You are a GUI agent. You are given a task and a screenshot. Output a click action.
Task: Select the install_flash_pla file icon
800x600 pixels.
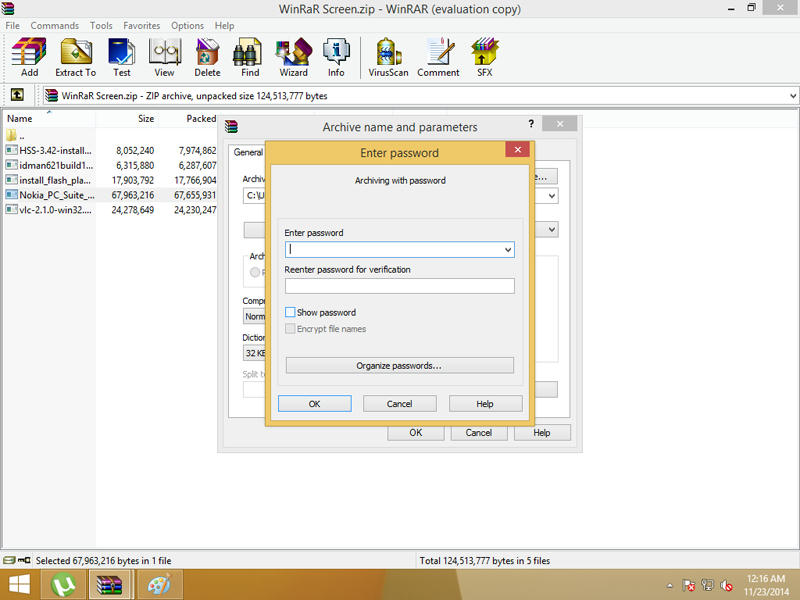(11, 180)
